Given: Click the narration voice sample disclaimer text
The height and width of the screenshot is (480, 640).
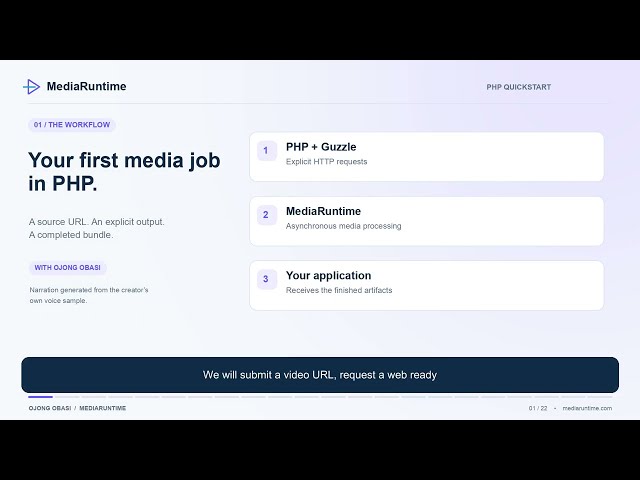Looking at the screenshot, I should point(89,295).
